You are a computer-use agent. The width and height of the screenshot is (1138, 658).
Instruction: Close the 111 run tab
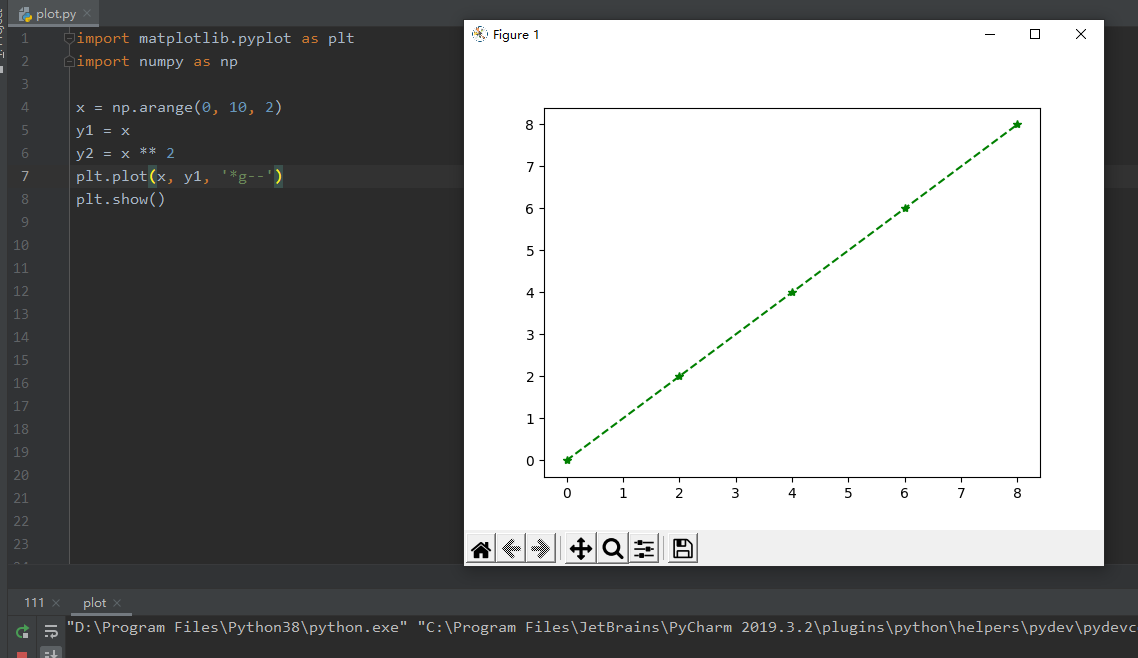click(x=58, y=602)
